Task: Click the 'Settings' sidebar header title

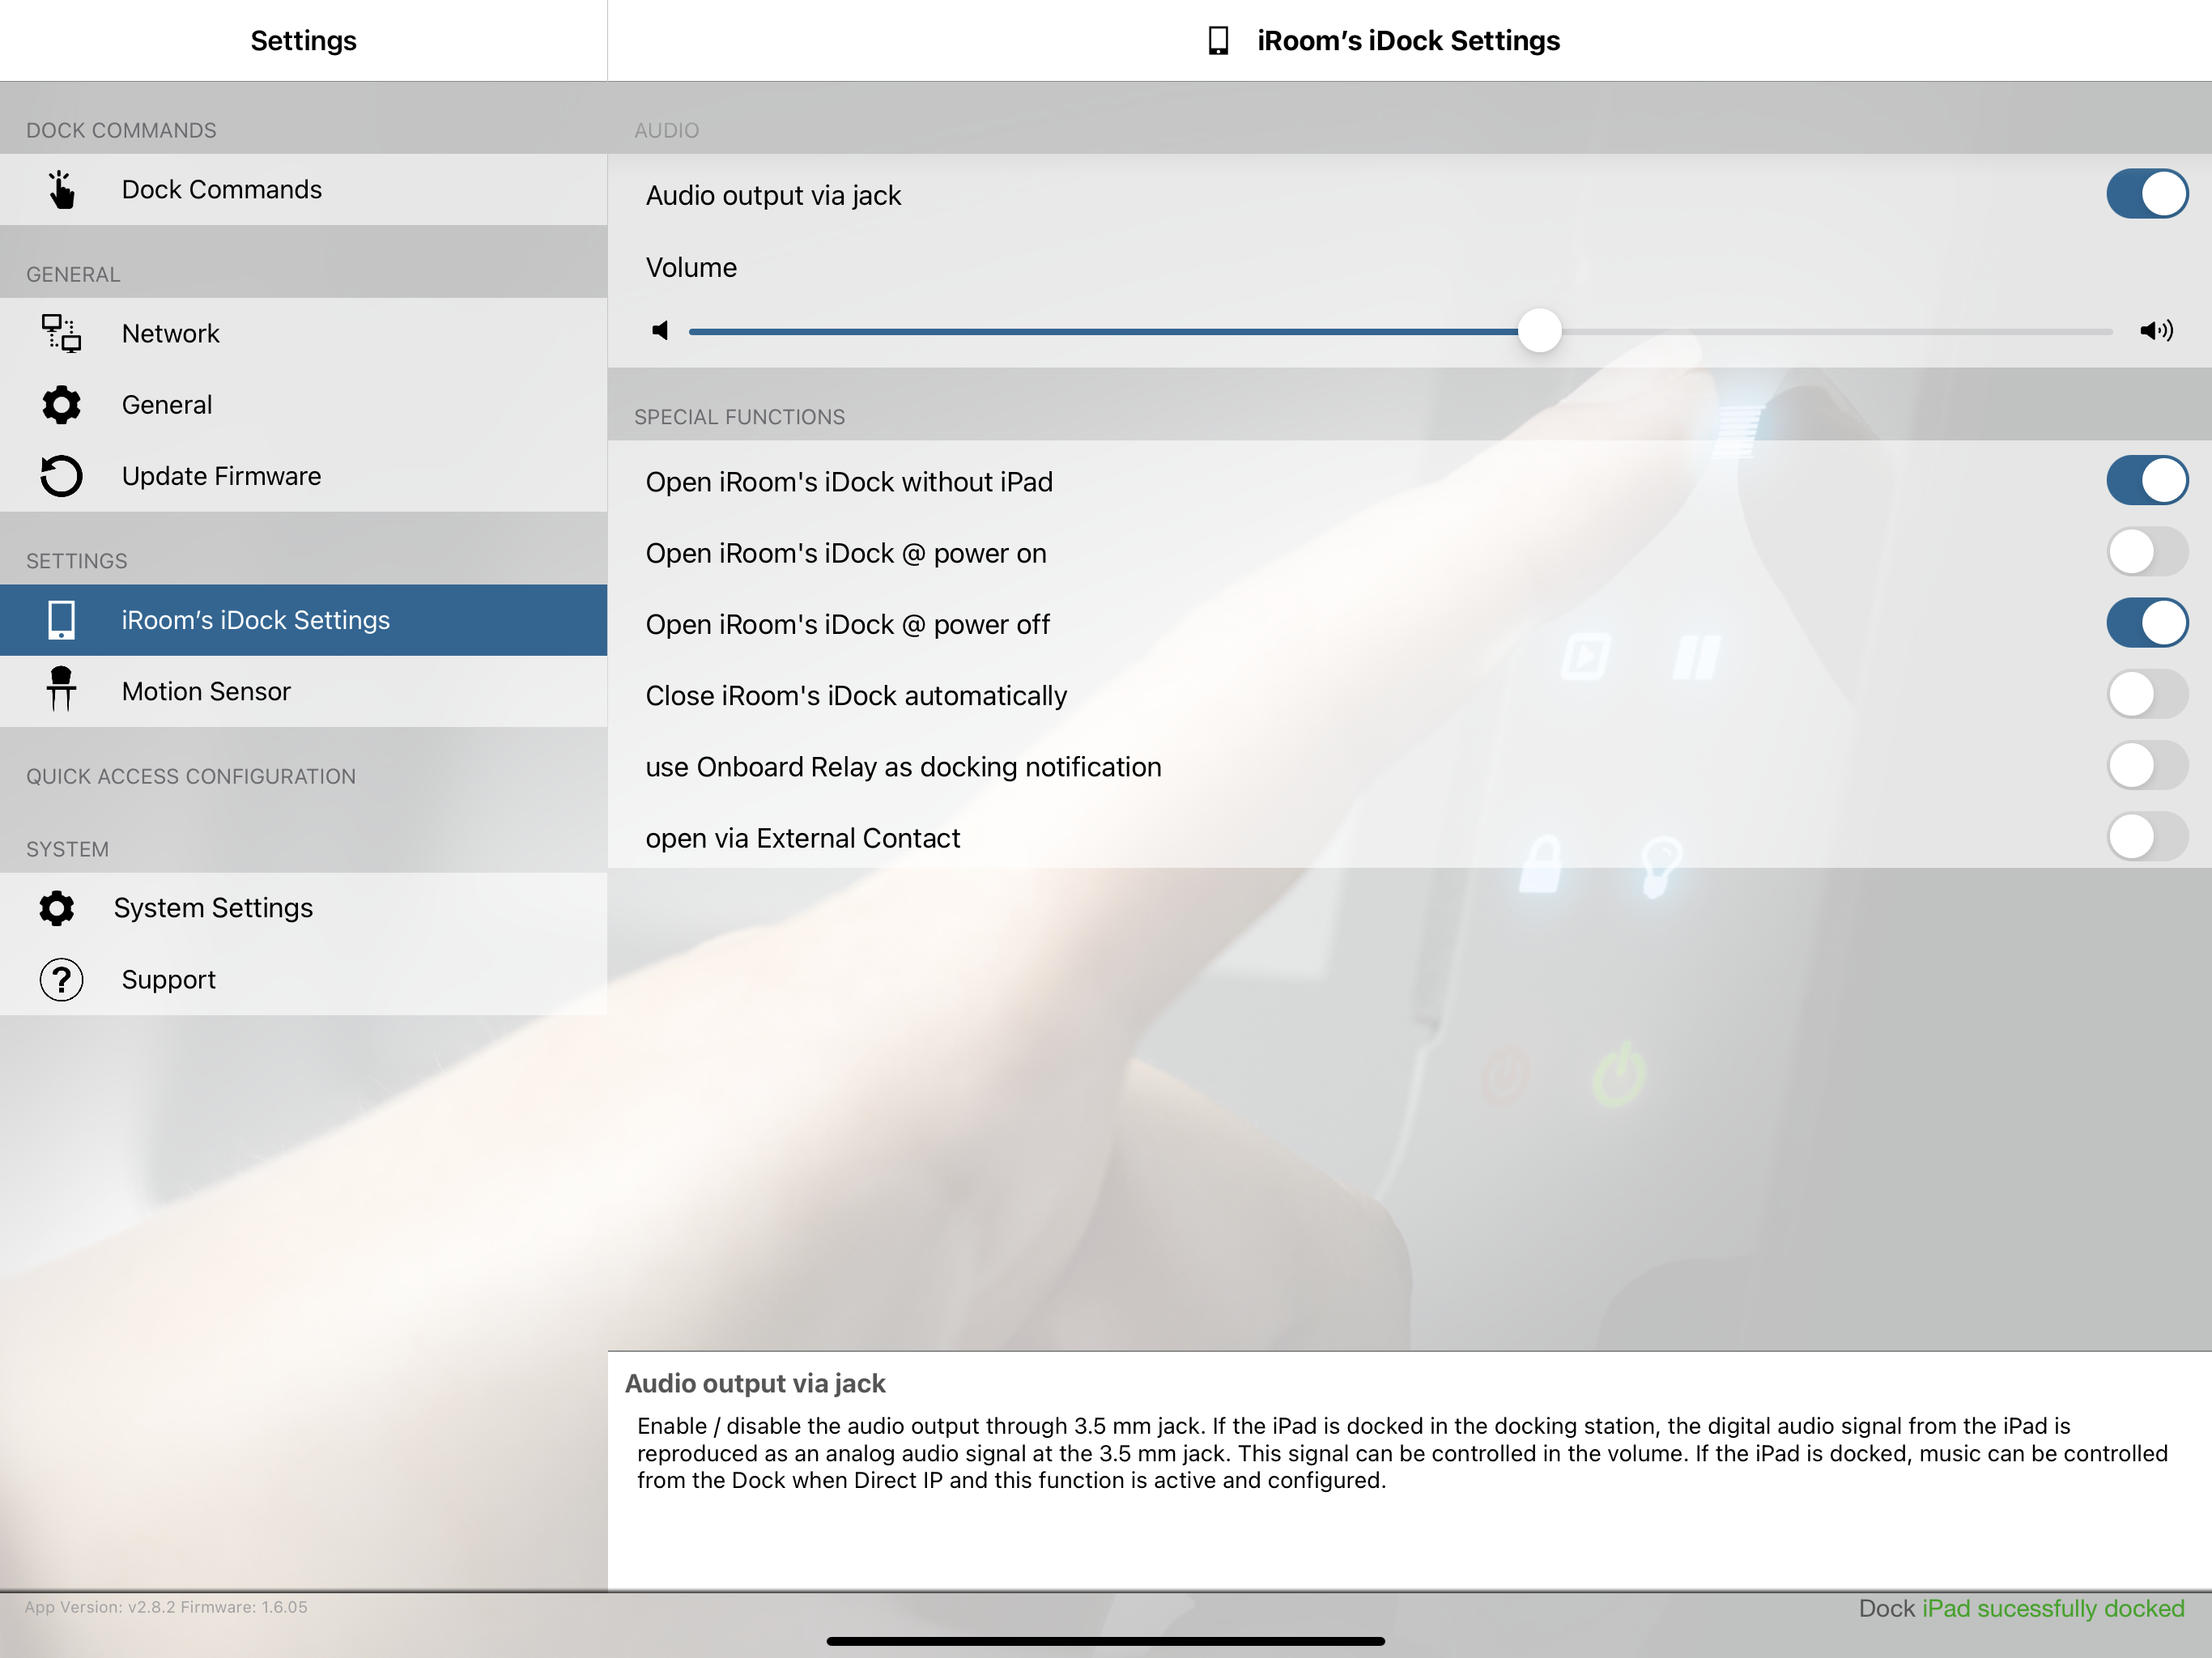Action: coord(303,41)
